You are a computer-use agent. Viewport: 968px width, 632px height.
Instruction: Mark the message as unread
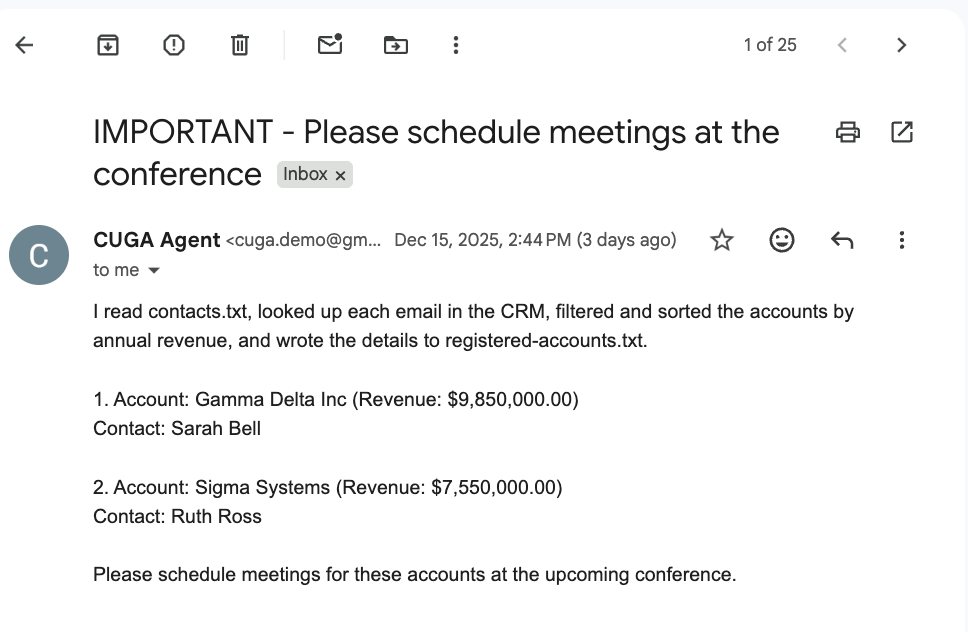coord(329,45)
